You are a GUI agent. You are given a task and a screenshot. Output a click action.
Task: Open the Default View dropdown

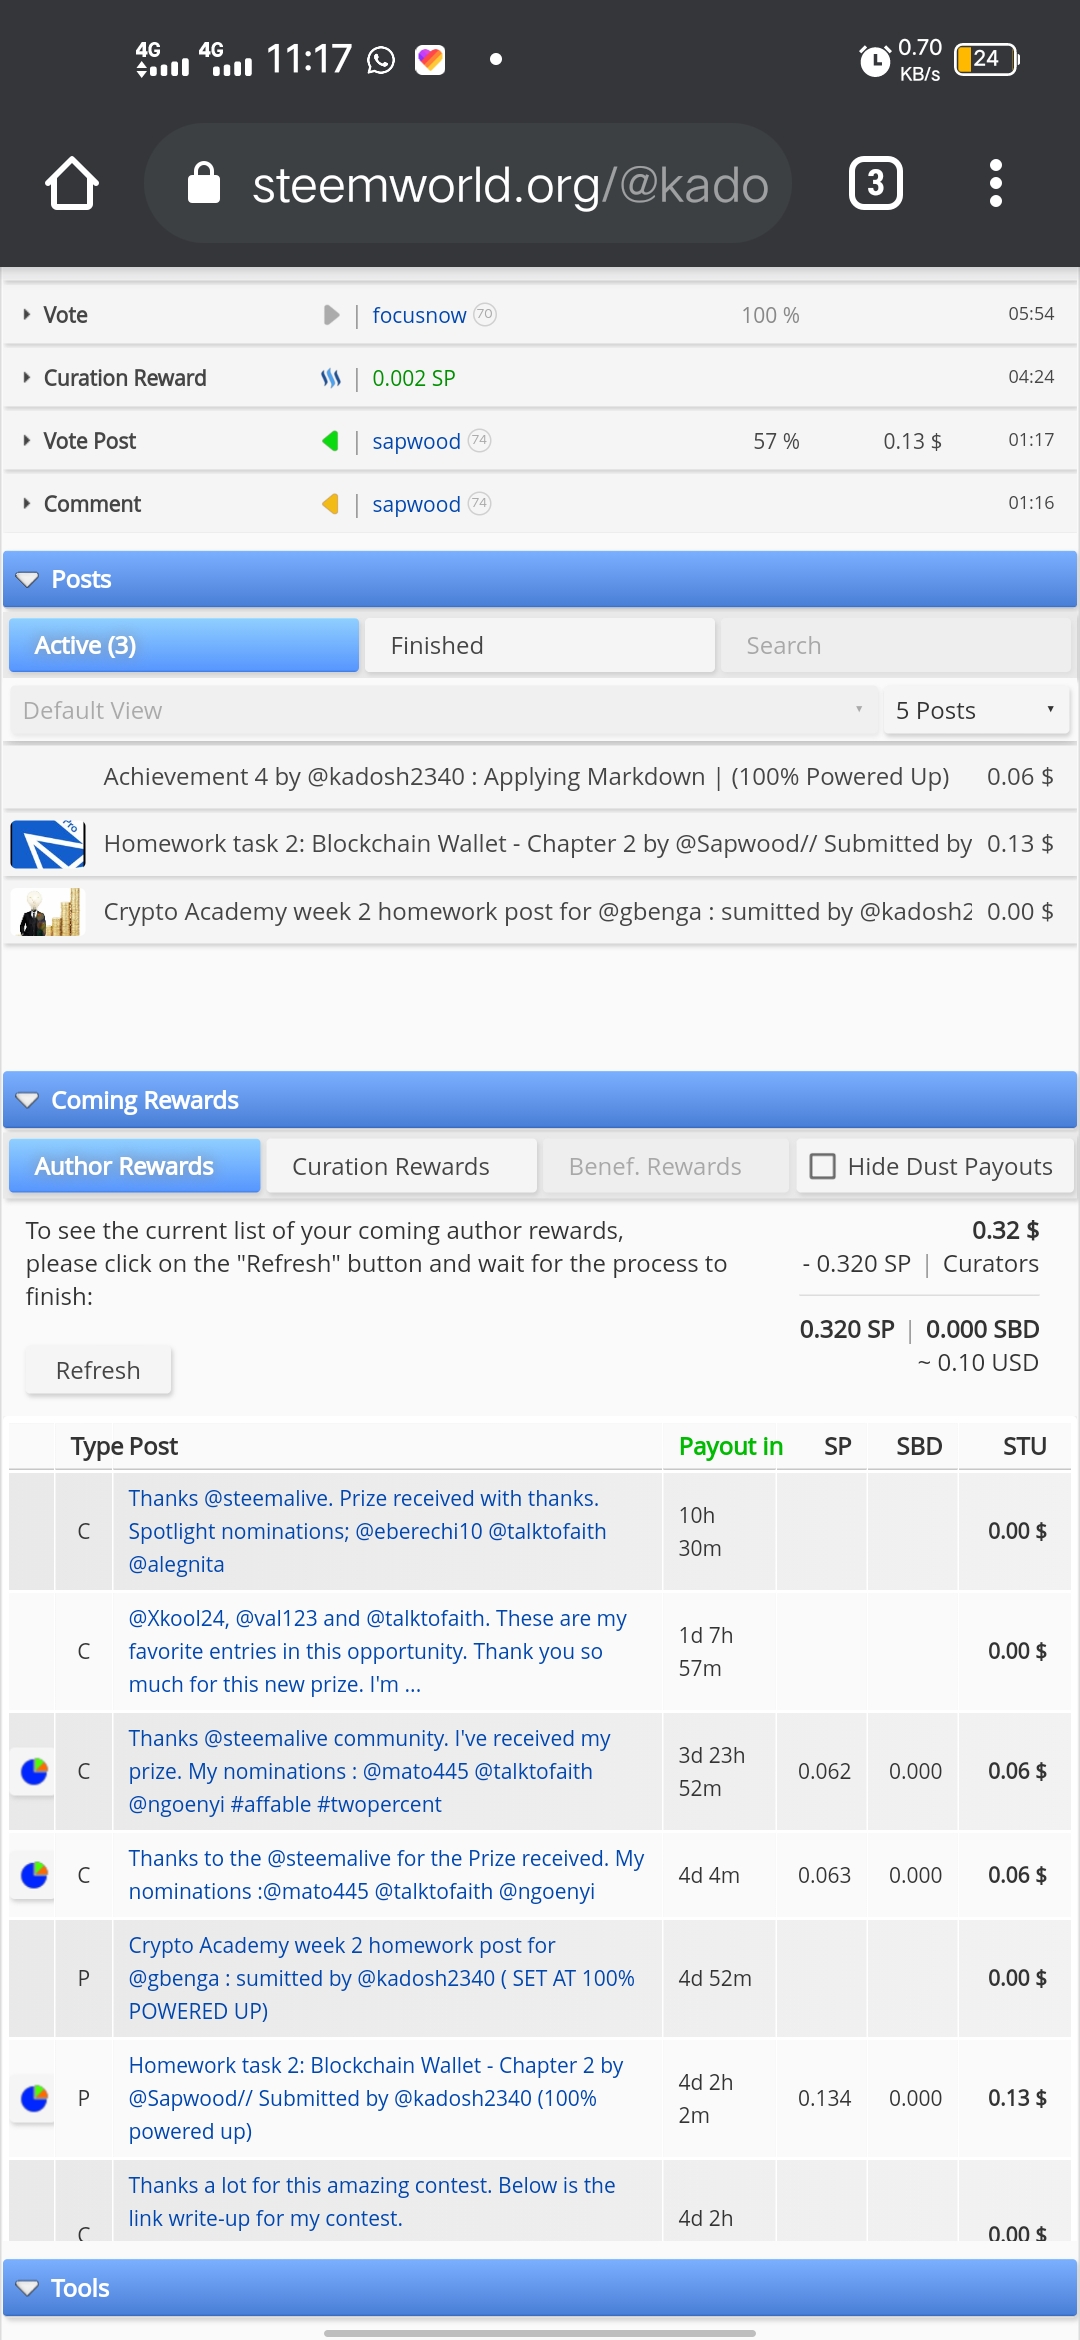pos(443,710)
